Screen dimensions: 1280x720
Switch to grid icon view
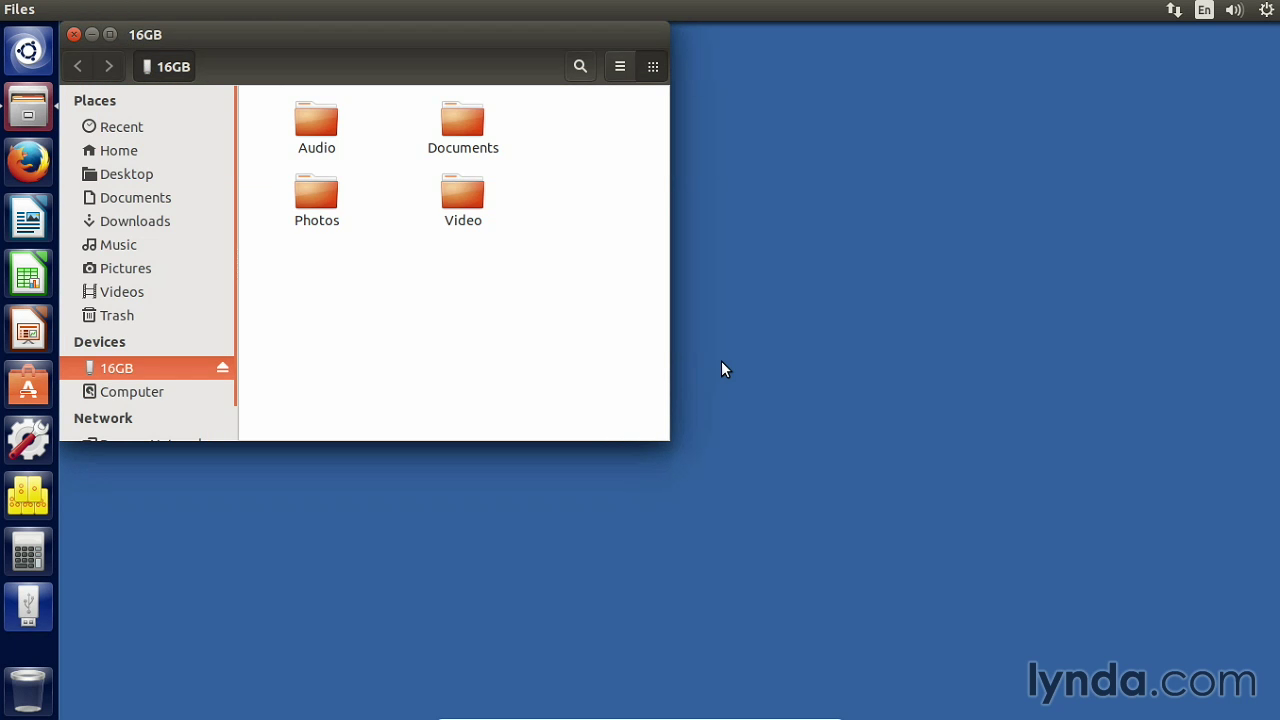[653, 66]
